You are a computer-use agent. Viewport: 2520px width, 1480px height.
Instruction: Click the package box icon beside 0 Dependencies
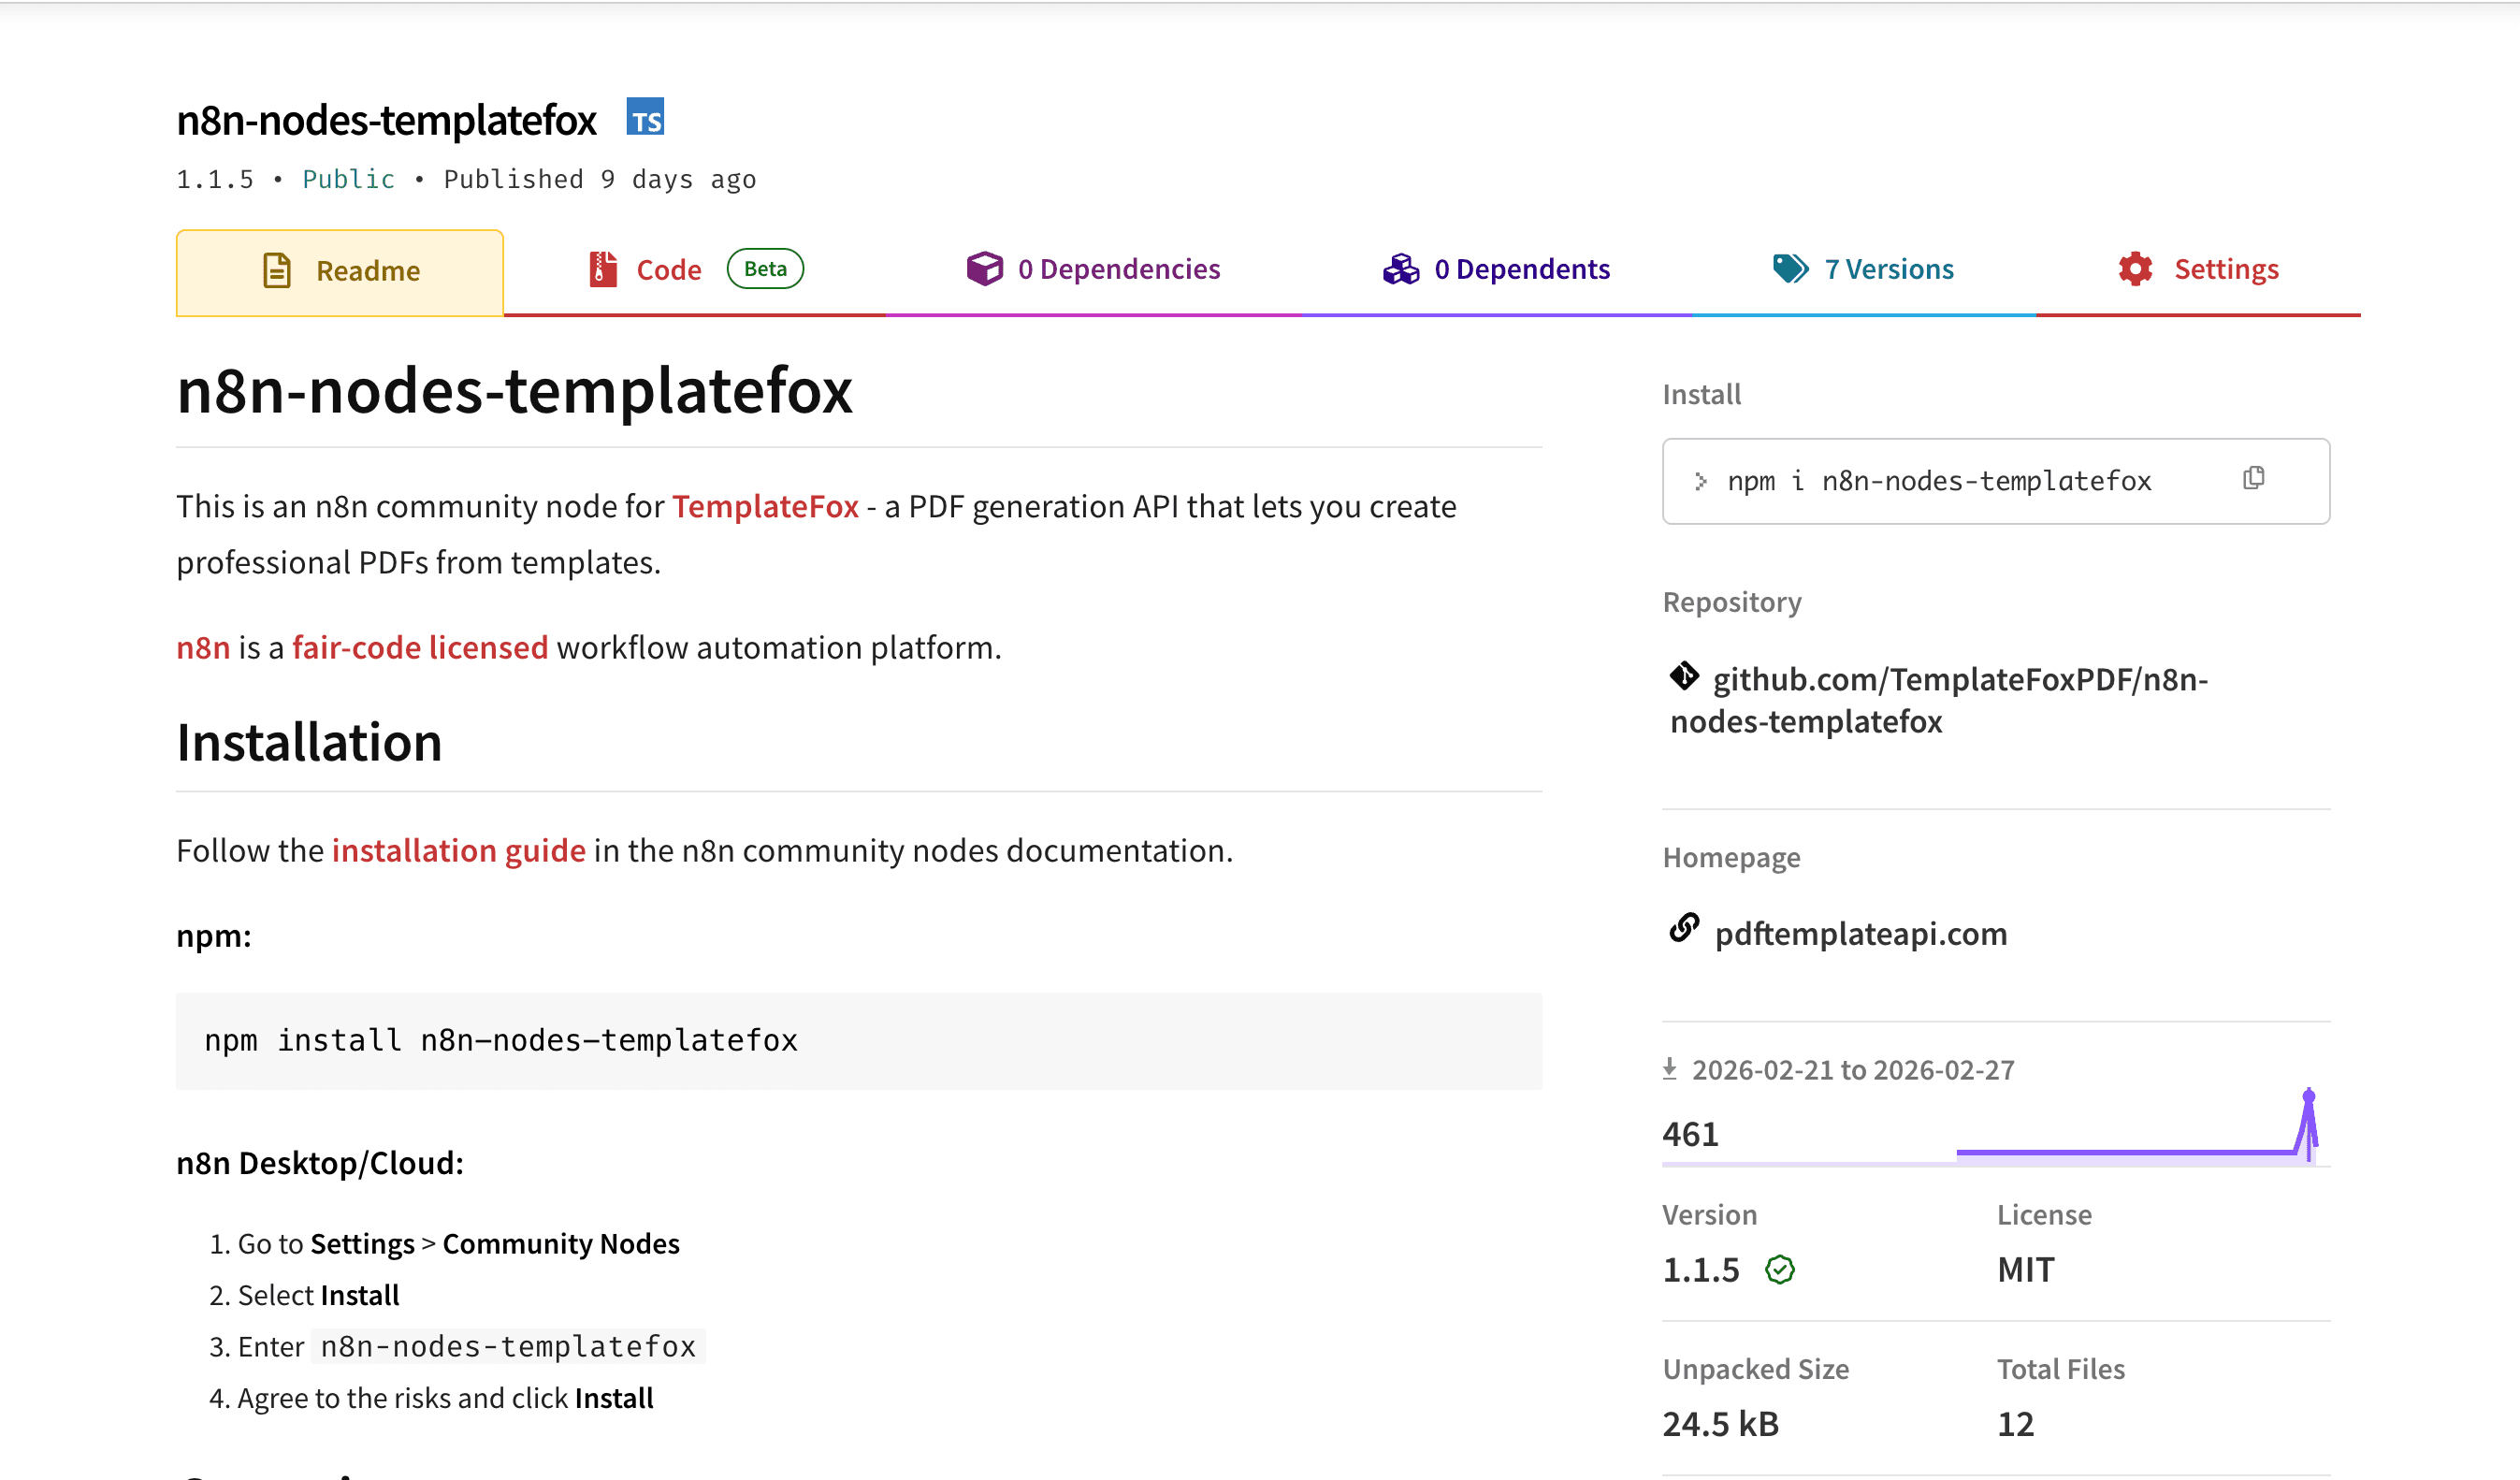tap(986, 268)
